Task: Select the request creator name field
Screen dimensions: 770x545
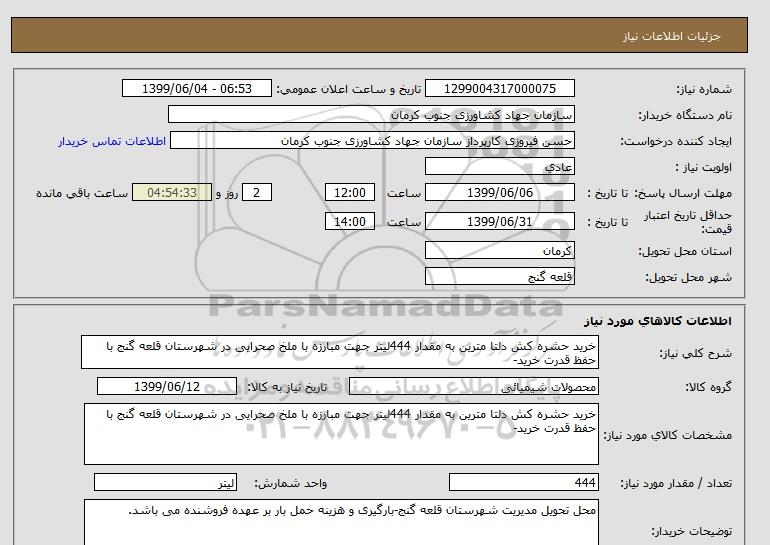Action: [x=374, y=141]
